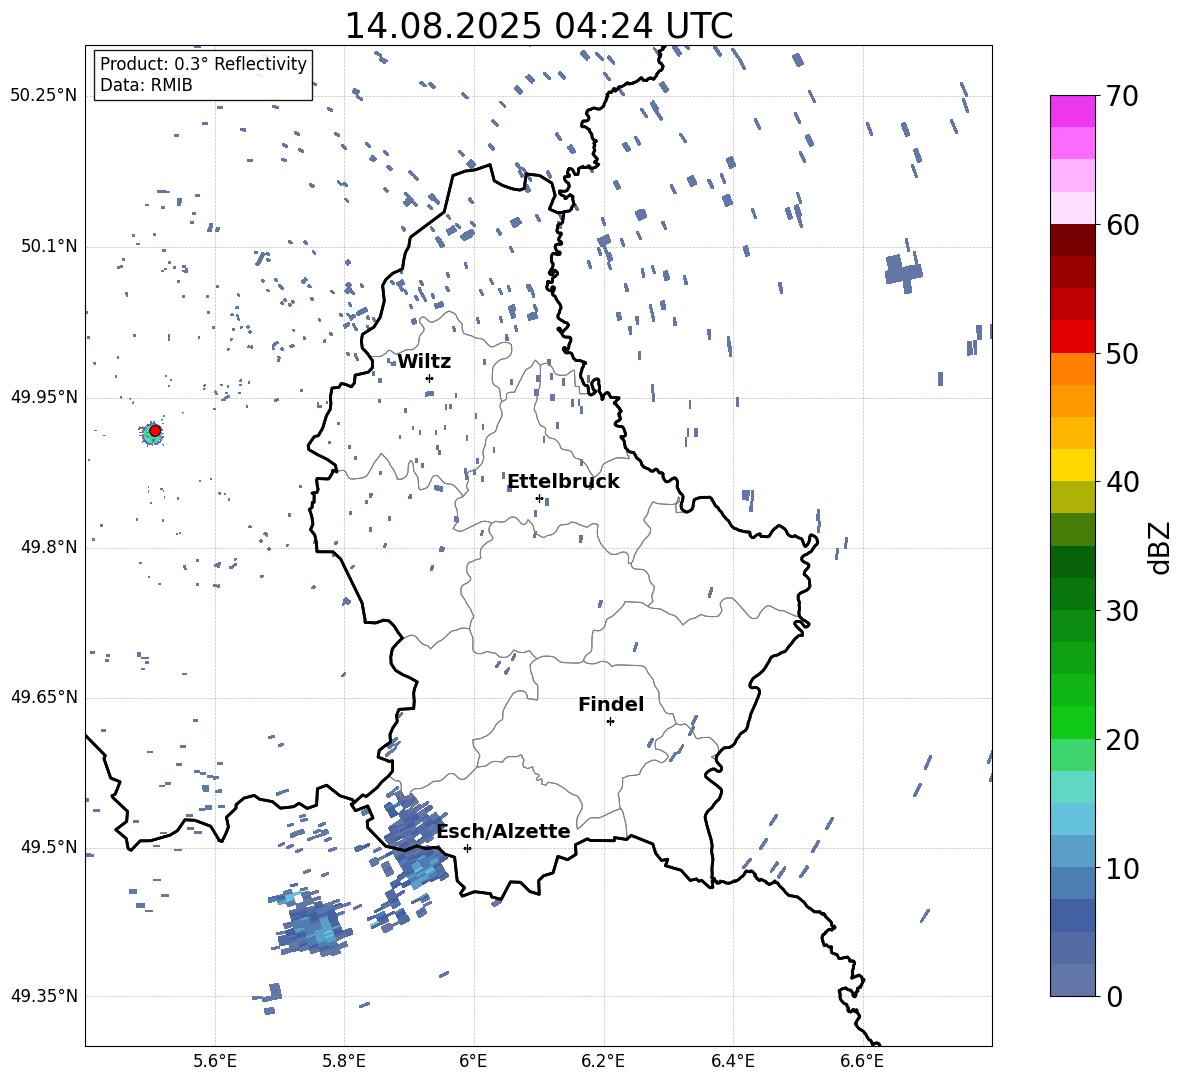Click the large echo blob southwest of Esch/Alzette
The height and width of the screenshot is (1081, 1184).
[315, 925]
